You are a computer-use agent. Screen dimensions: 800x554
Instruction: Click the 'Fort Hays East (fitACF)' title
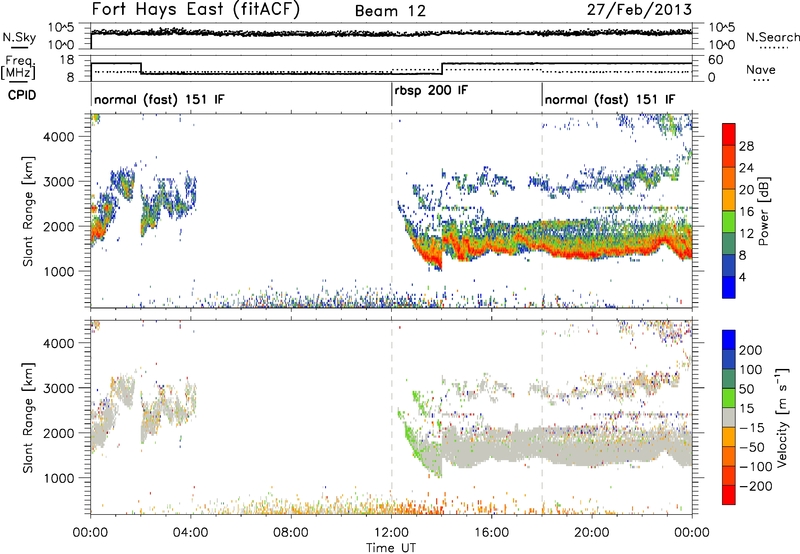pyautogui.click(x=195, y=10)
